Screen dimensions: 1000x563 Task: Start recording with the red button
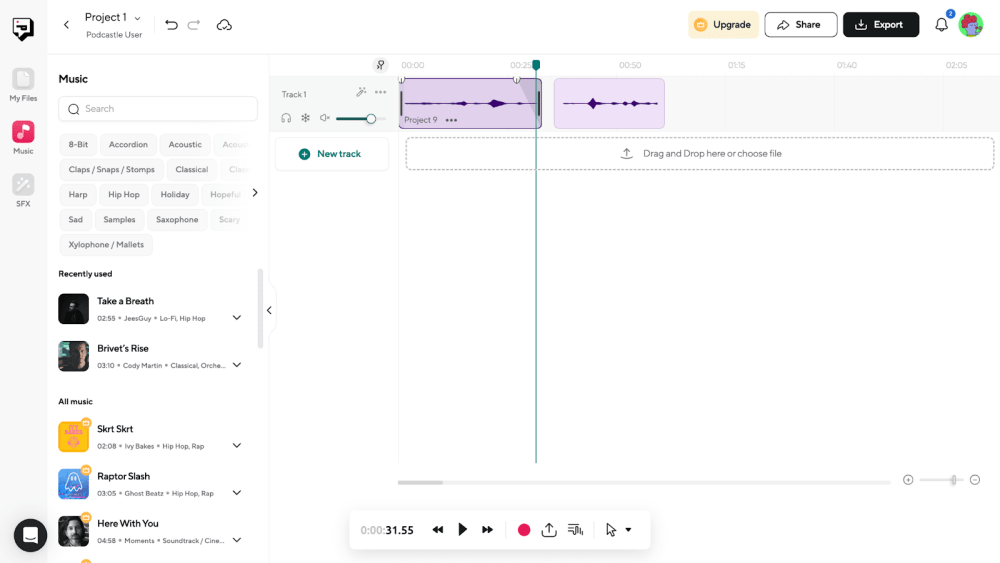coord(524,530)
